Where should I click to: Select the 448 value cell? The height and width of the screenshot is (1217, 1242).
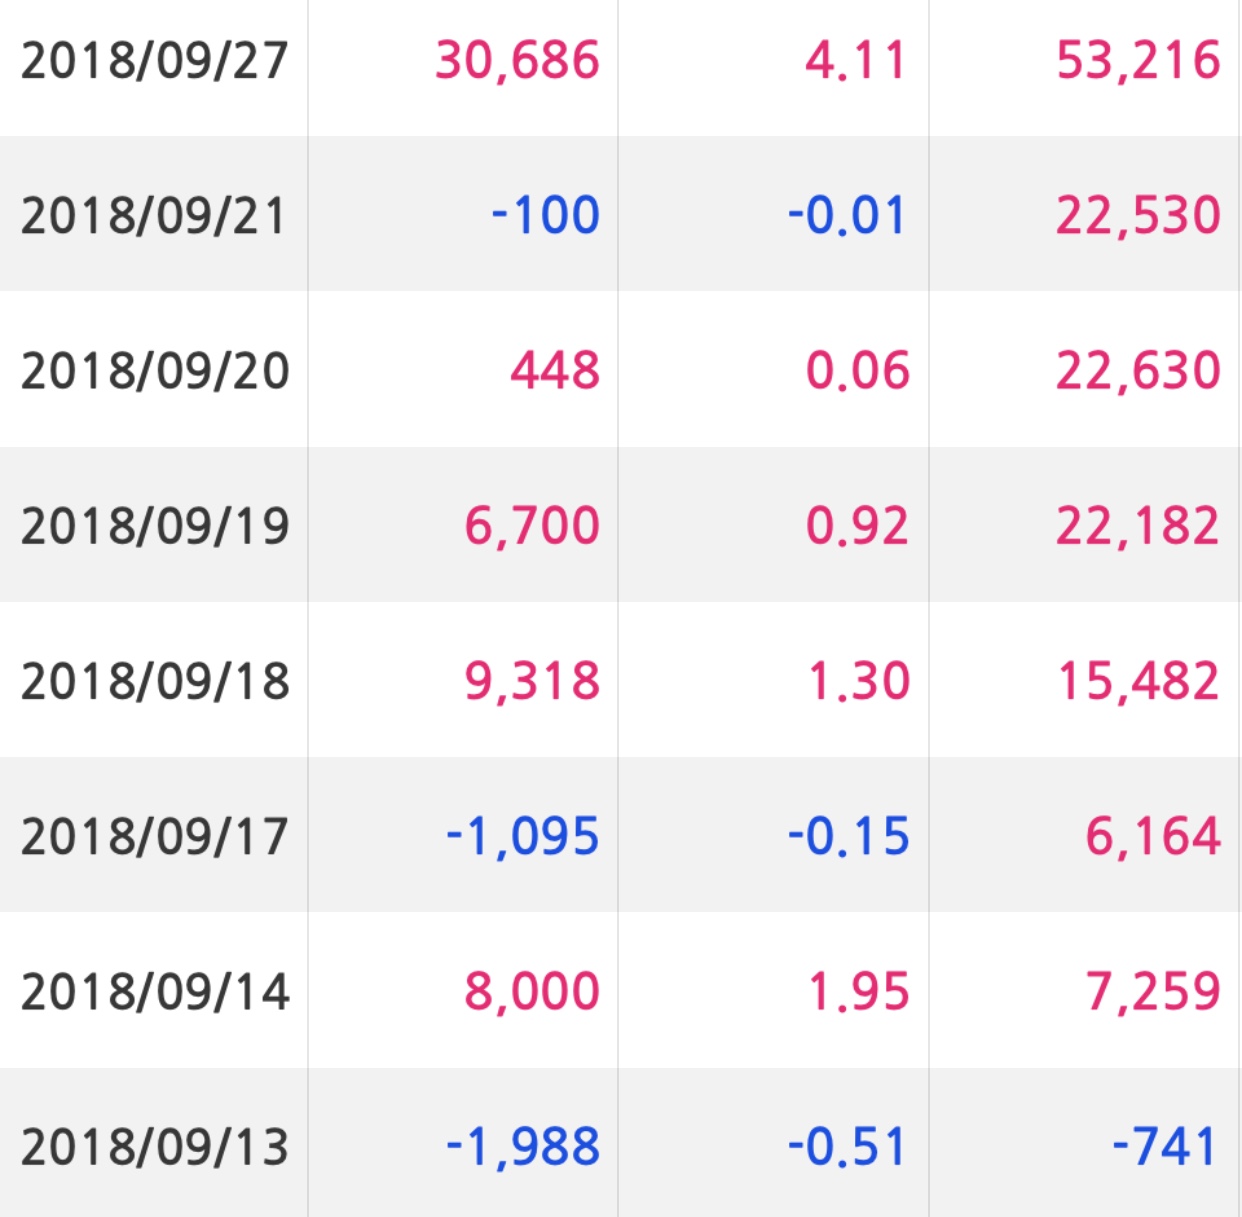tap(555, 371)
